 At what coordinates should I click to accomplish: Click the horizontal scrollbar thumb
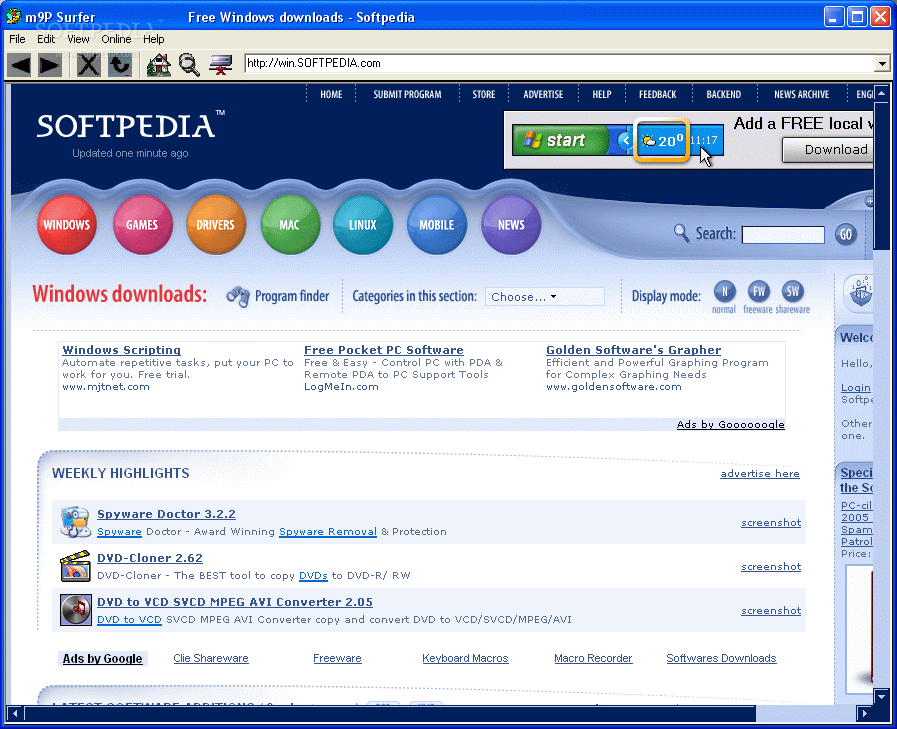(390, 714)
